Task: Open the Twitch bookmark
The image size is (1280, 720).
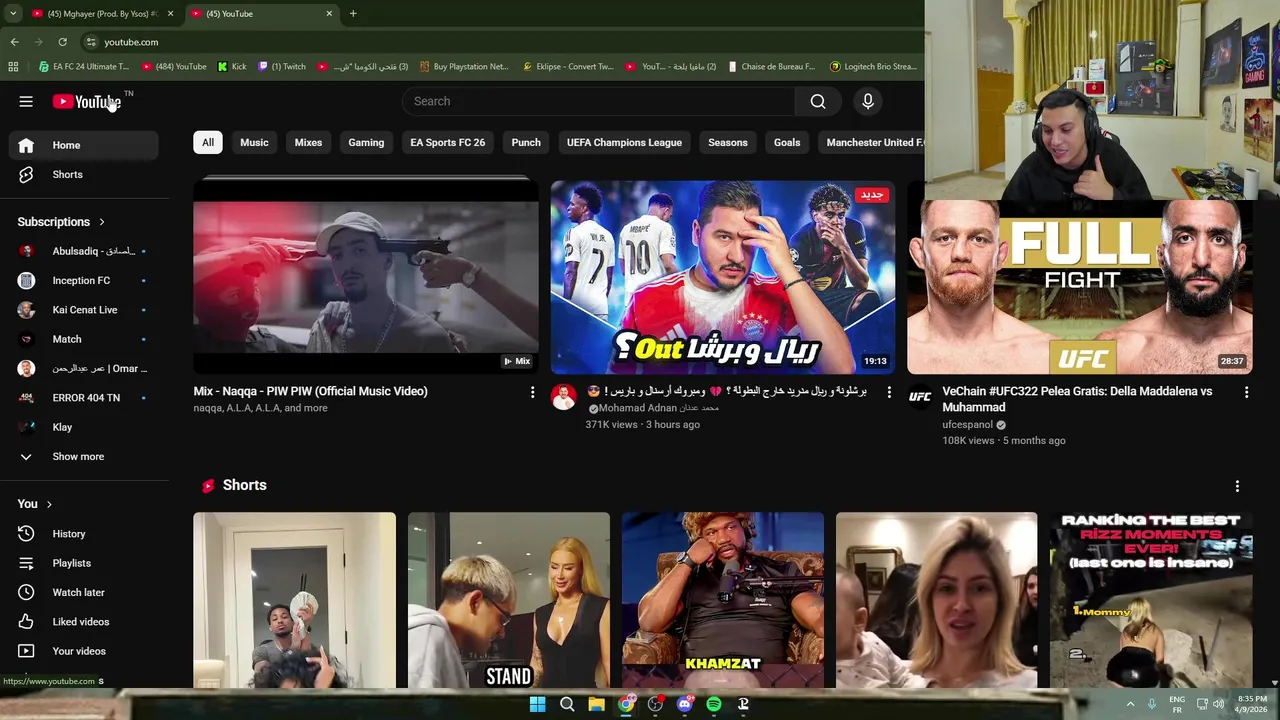Action: coord(282,67)
